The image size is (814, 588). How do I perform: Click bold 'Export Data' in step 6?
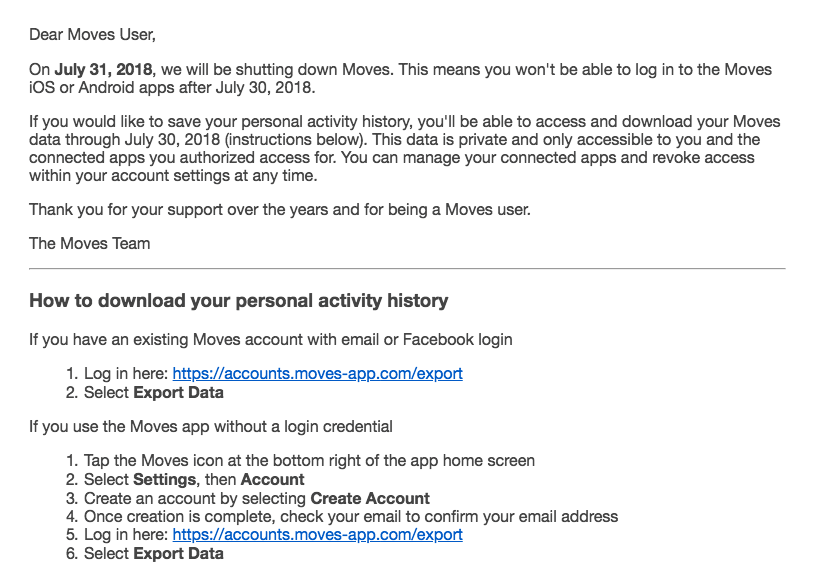pos(178,553)
